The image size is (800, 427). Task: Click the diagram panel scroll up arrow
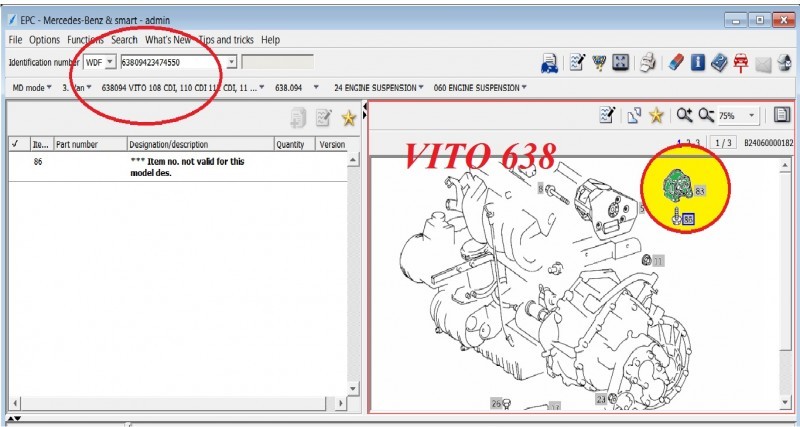pos(786,166)
